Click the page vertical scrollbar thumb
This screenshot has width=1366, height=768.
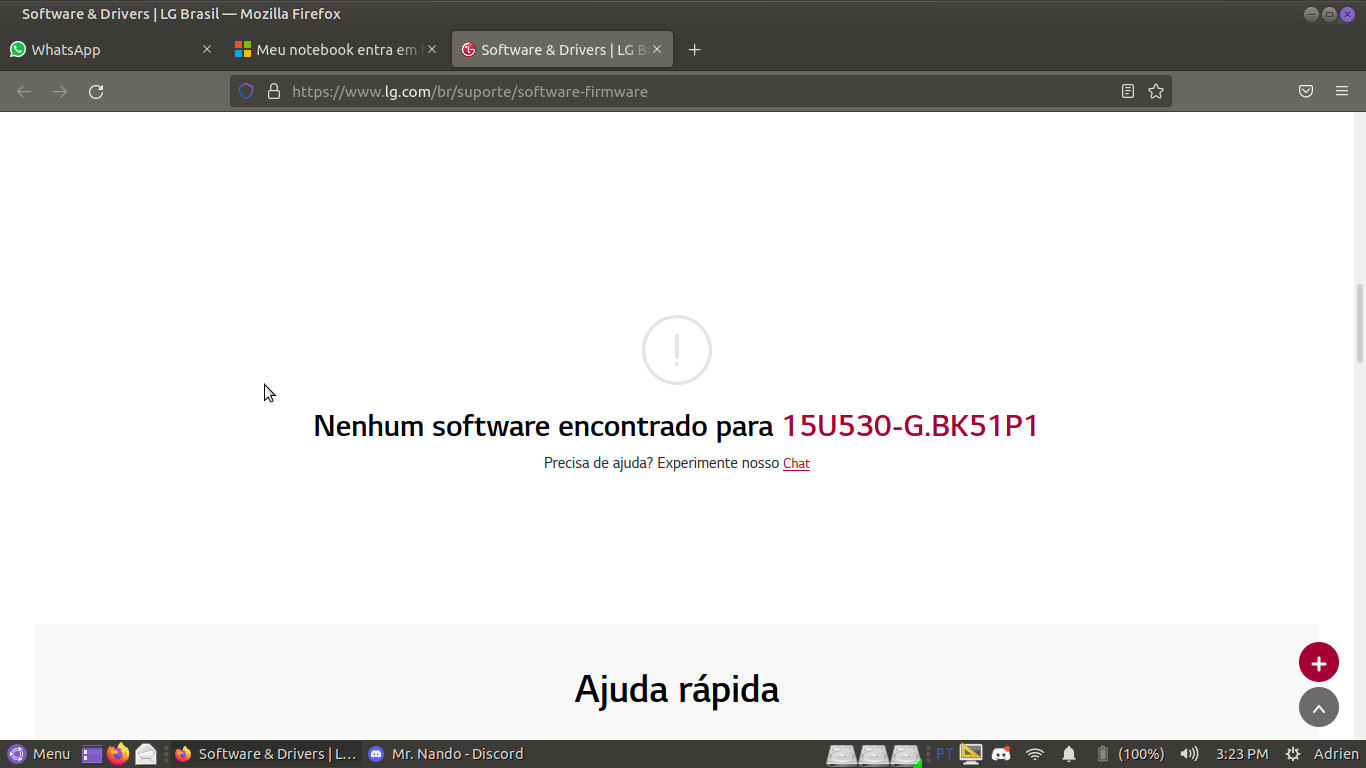[x=1360, y=323]
